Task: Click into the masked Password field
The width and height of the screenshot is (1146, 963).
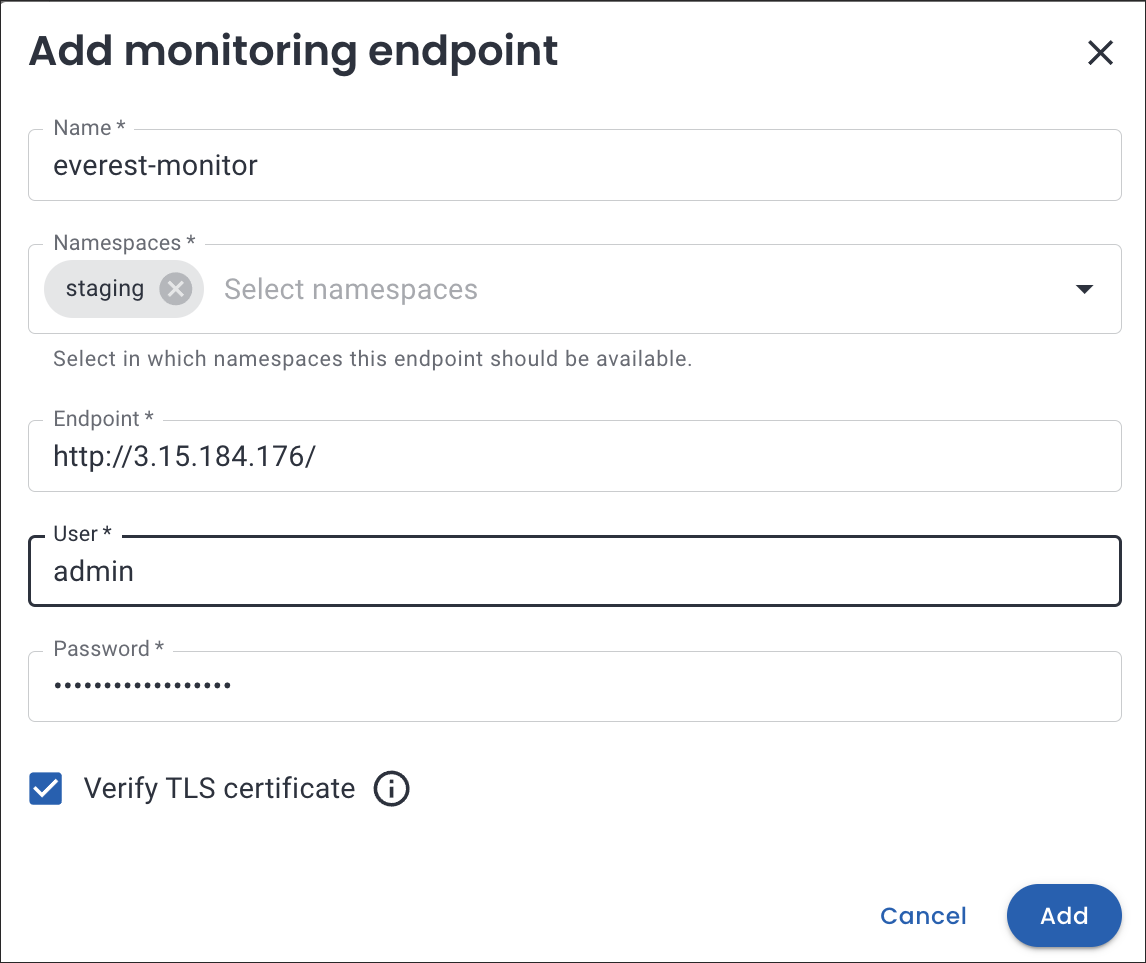Action: tap(574, 687)
